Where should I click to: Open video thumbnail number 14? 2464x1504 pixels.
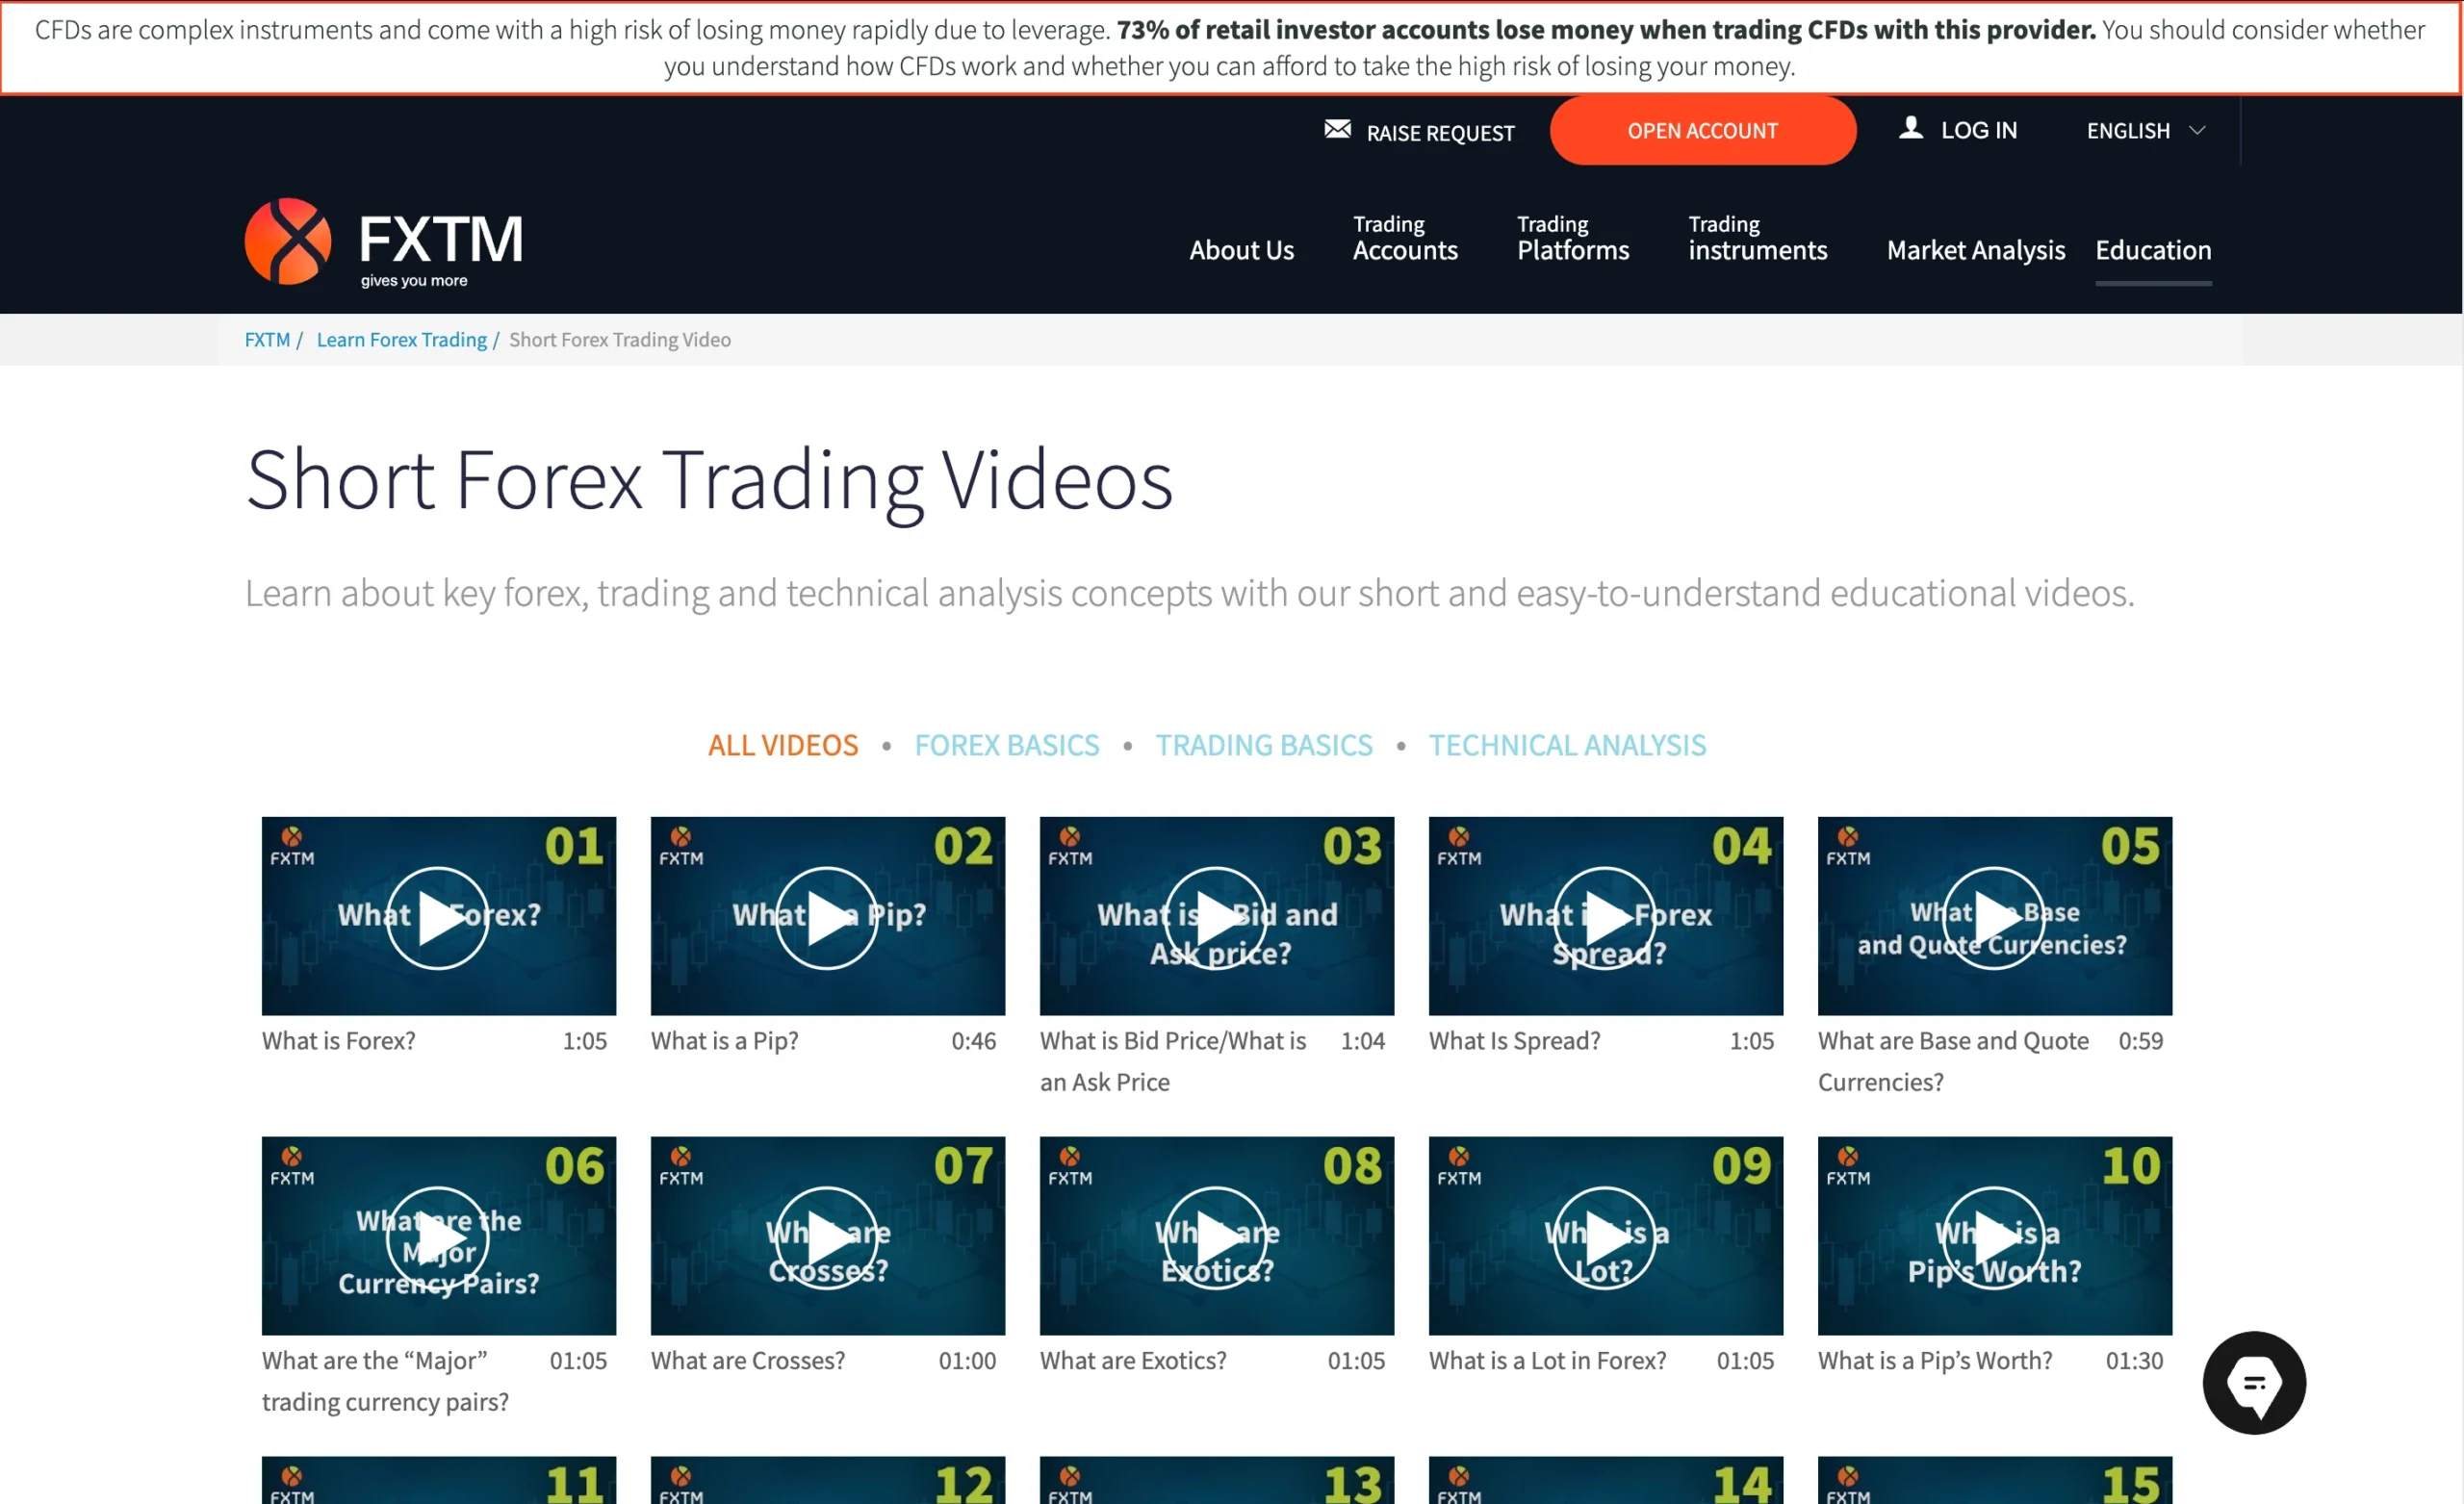point(1605,1480)
